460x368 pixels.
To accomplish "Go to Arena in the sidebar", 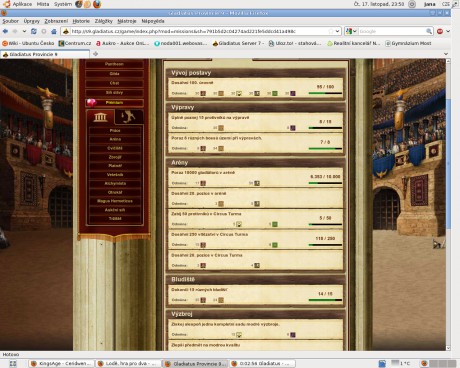I will 115,139.
